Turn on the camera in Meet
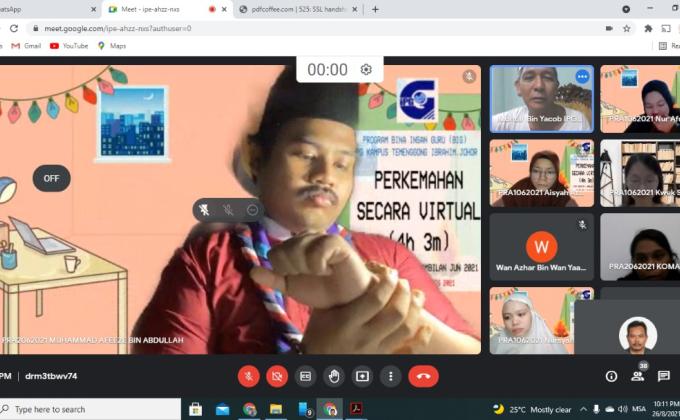Screen dimensions: 680x420 tap(277, 376)
